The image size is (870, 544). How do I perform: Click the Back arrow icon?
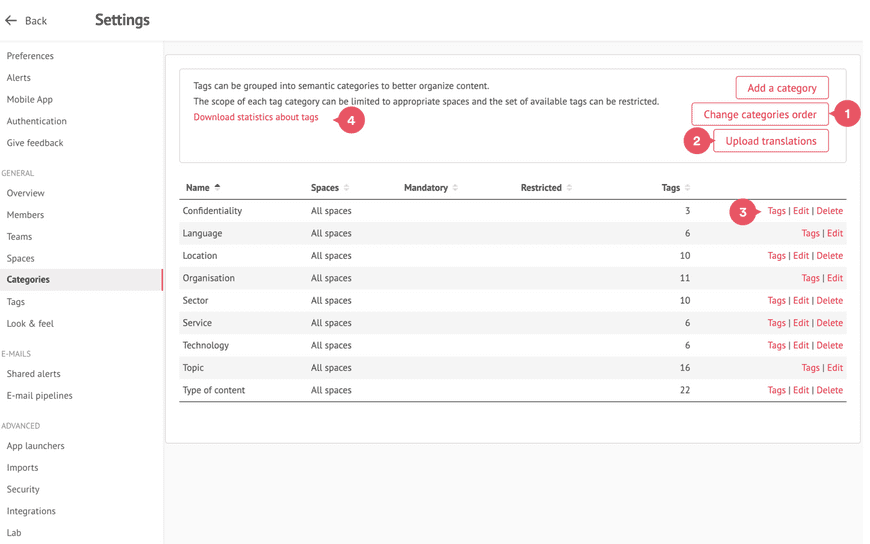(11, 21)
